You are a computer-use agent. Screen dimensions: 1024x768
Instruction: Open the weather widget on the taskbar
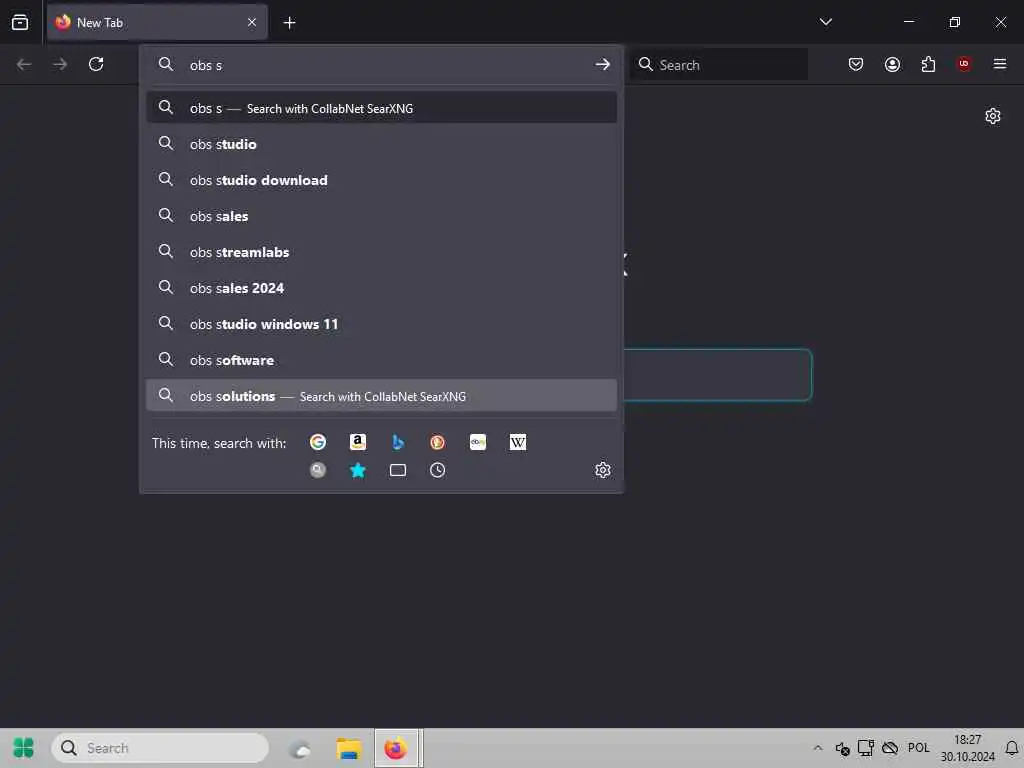tap(300, 748)
